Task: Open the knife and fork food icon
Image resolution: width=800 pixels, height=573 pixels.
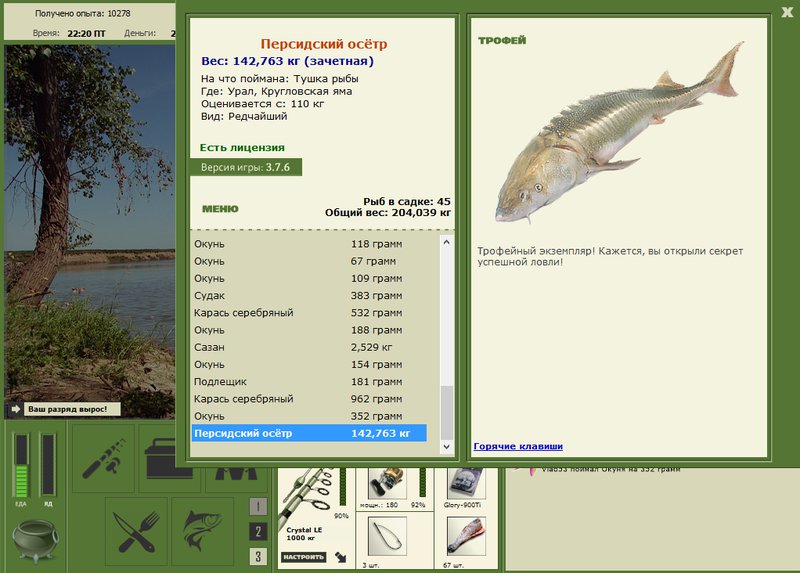Action: pos(136,532)
